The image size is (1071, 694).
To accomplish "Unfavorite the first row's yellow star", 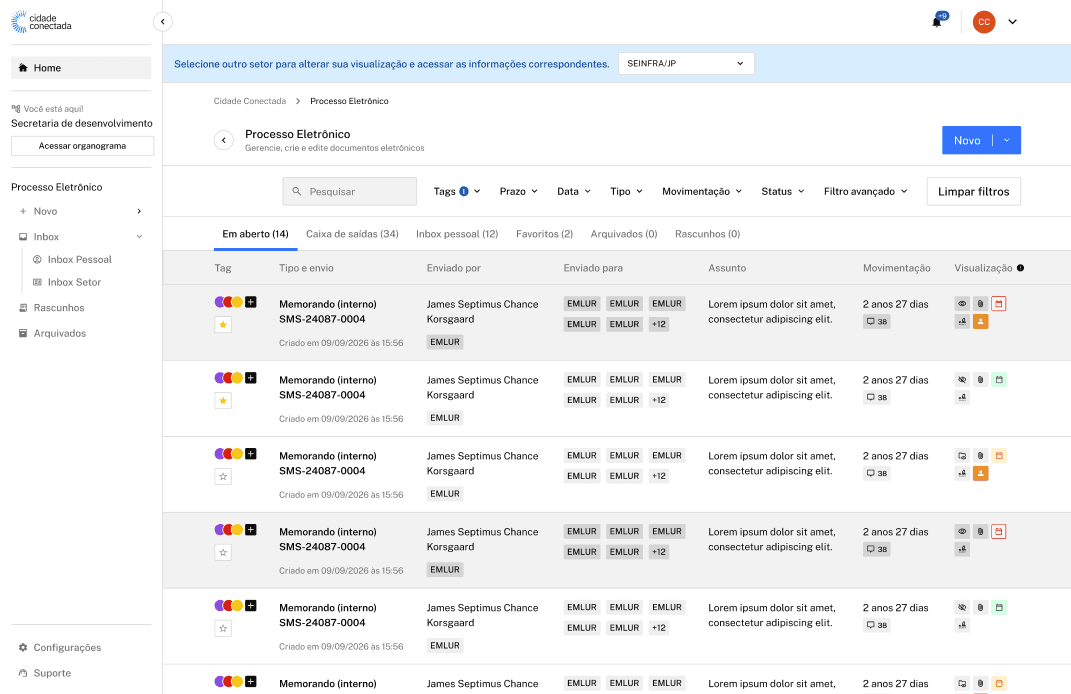I will point(223,325).
